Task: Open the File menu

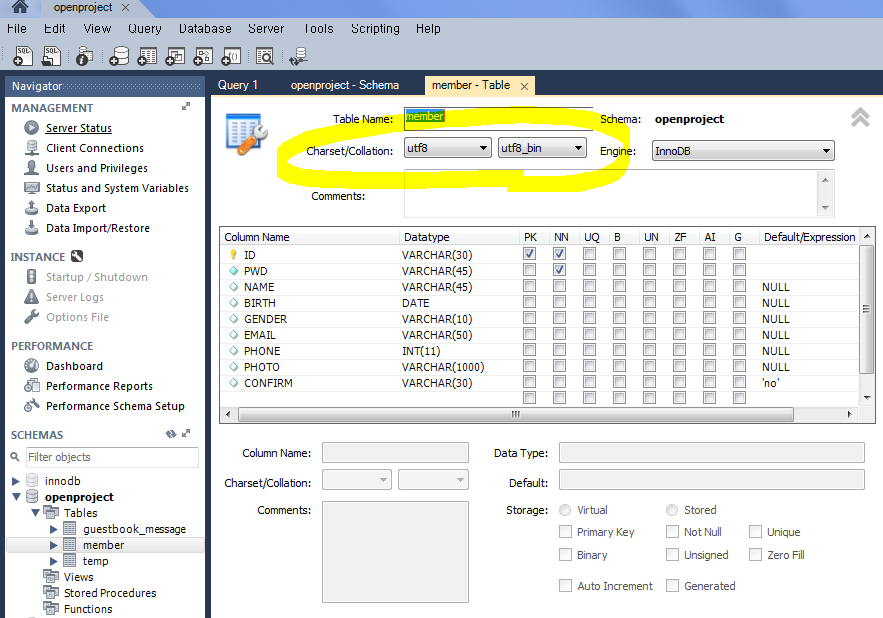Action: point(17,28)
